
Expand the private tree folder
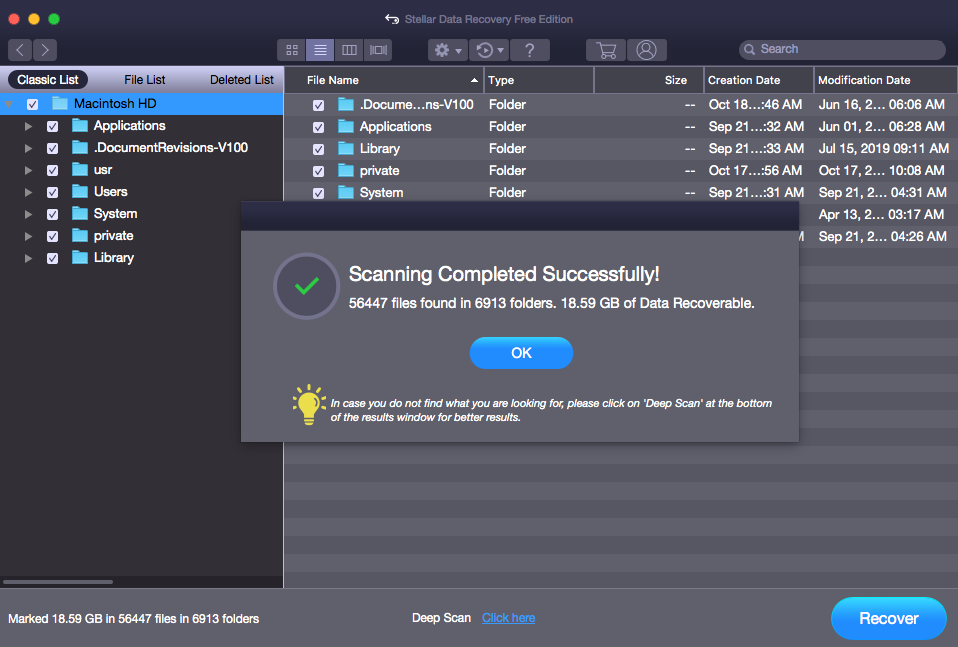click(28, 236)
